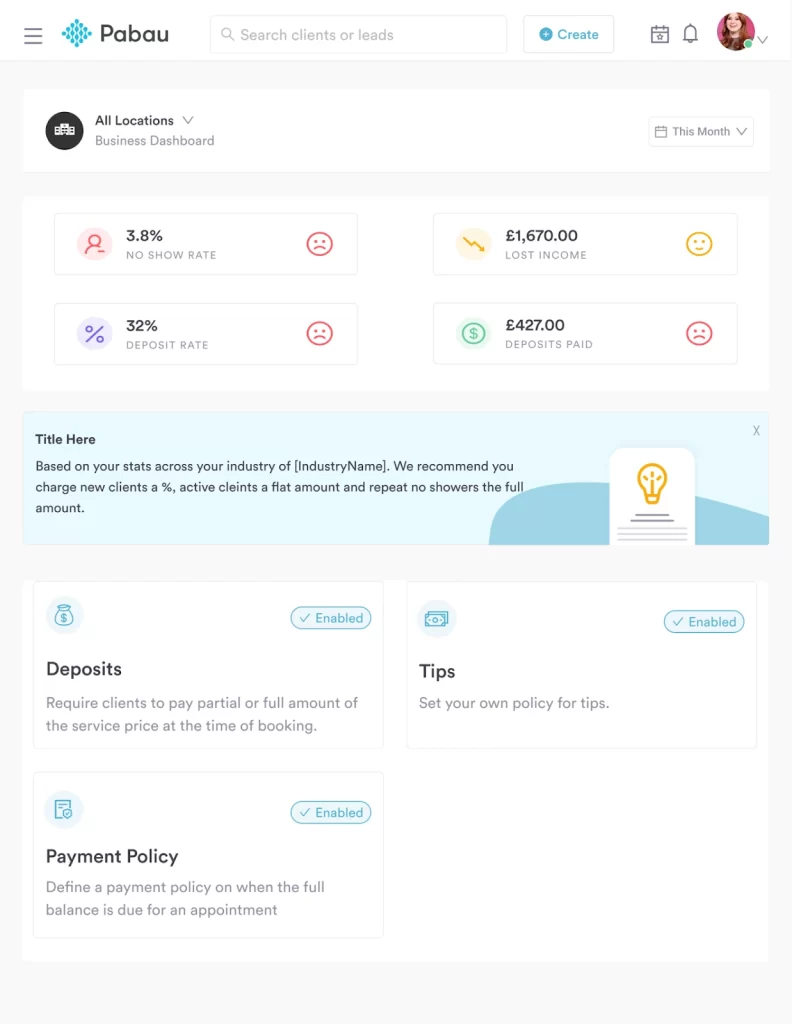Click the lost income trend icon
The width and height of the screenshot is (792, 1024).
point(474,244)
